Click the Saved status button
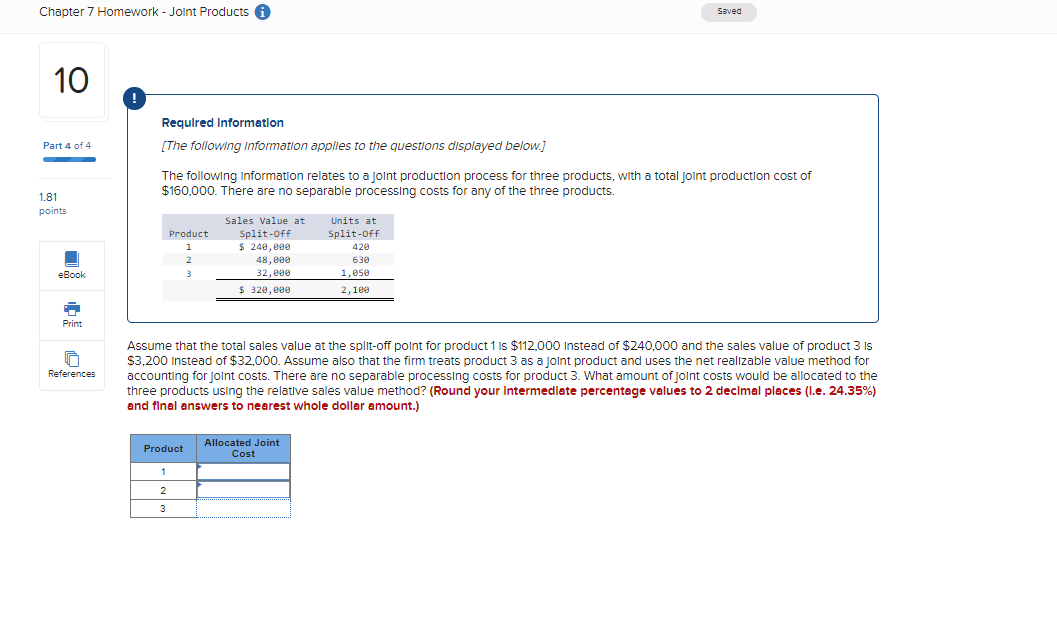 click(x=729, y=12)
